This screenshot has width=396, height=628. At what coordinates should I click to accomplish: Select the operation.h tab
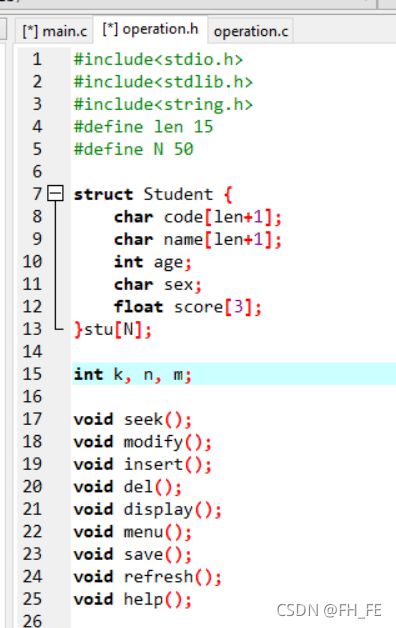(x=150, y=29)
